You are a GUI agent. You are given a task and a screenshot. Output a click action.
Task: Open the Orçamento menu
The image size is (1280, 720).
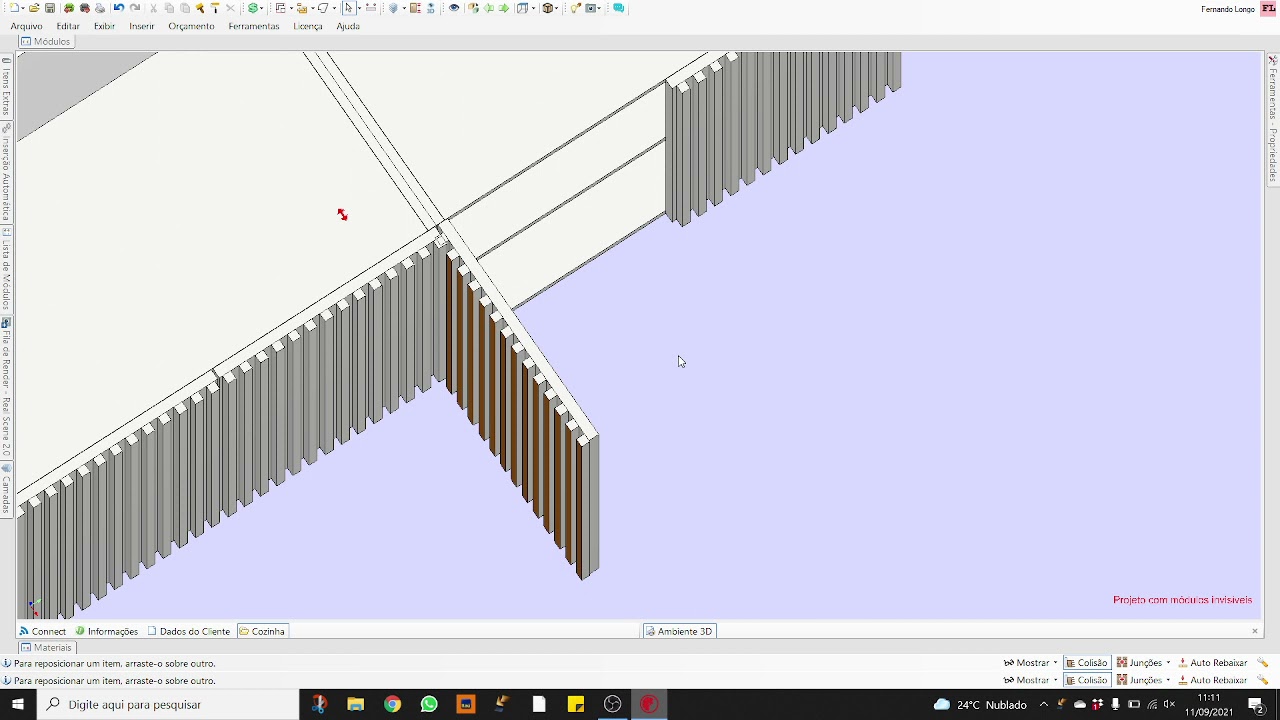pos(191,26)
